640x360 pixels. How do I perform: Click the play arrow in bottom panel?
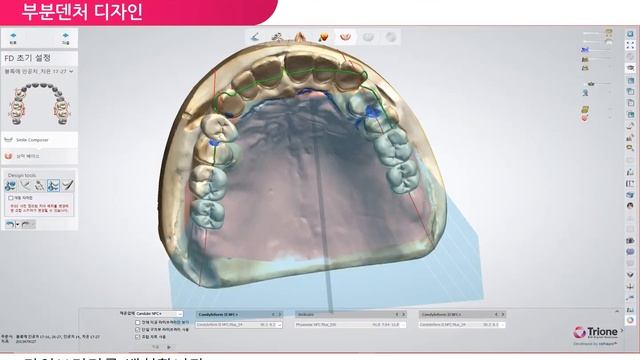tap(169, 347)
